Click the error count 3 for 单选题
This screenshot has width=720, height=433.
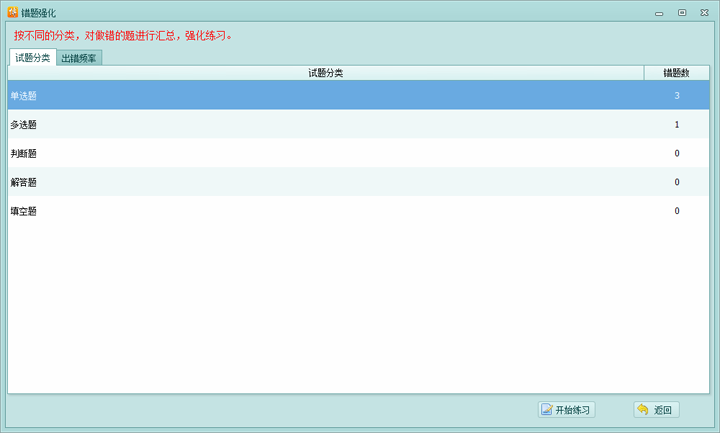(677, 96)
